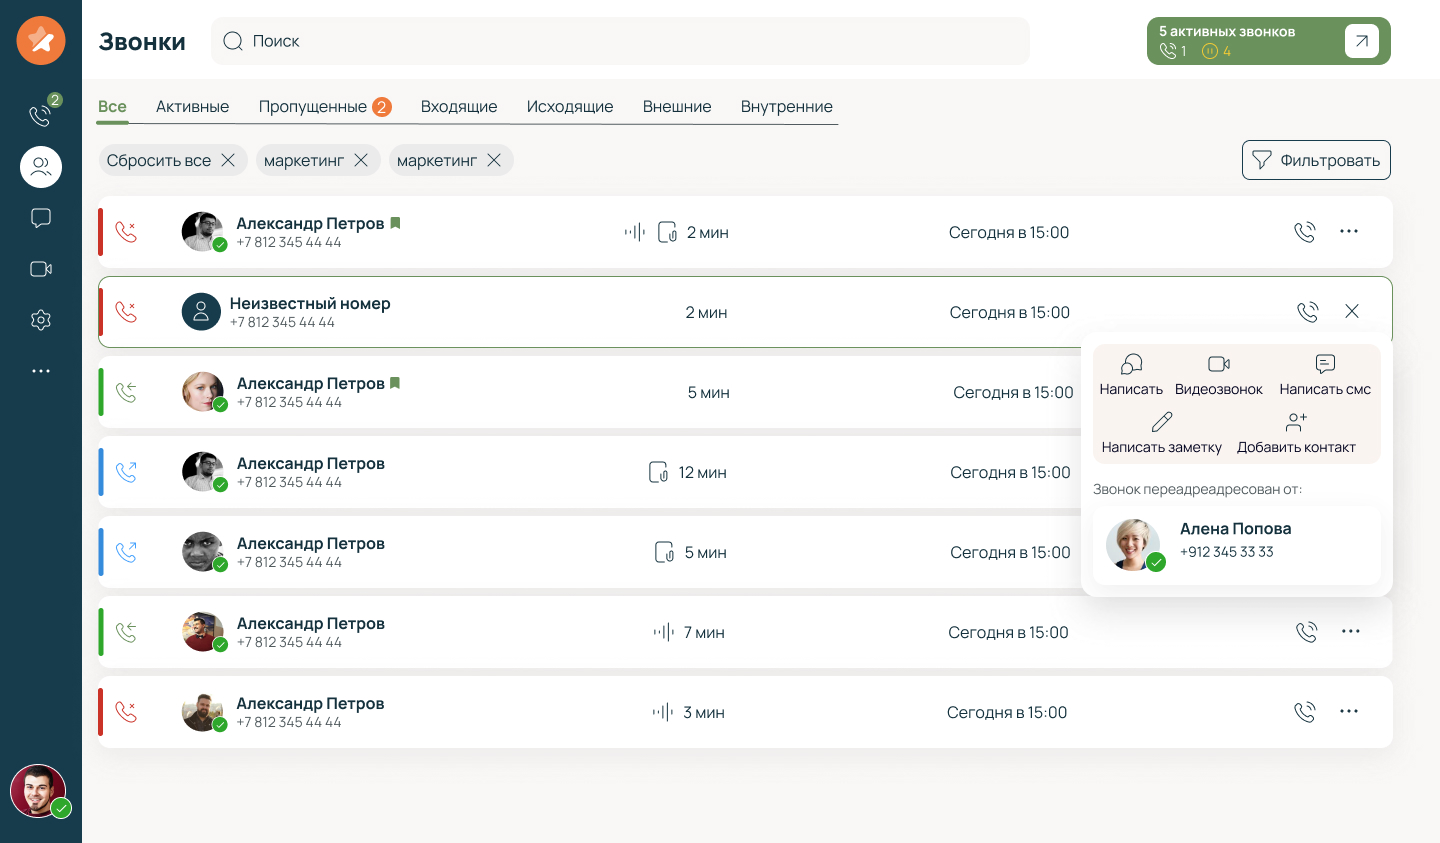1440x843 pixels.
Task: Click the Видеозвонок action in the popup
Action: point(1218,375)
